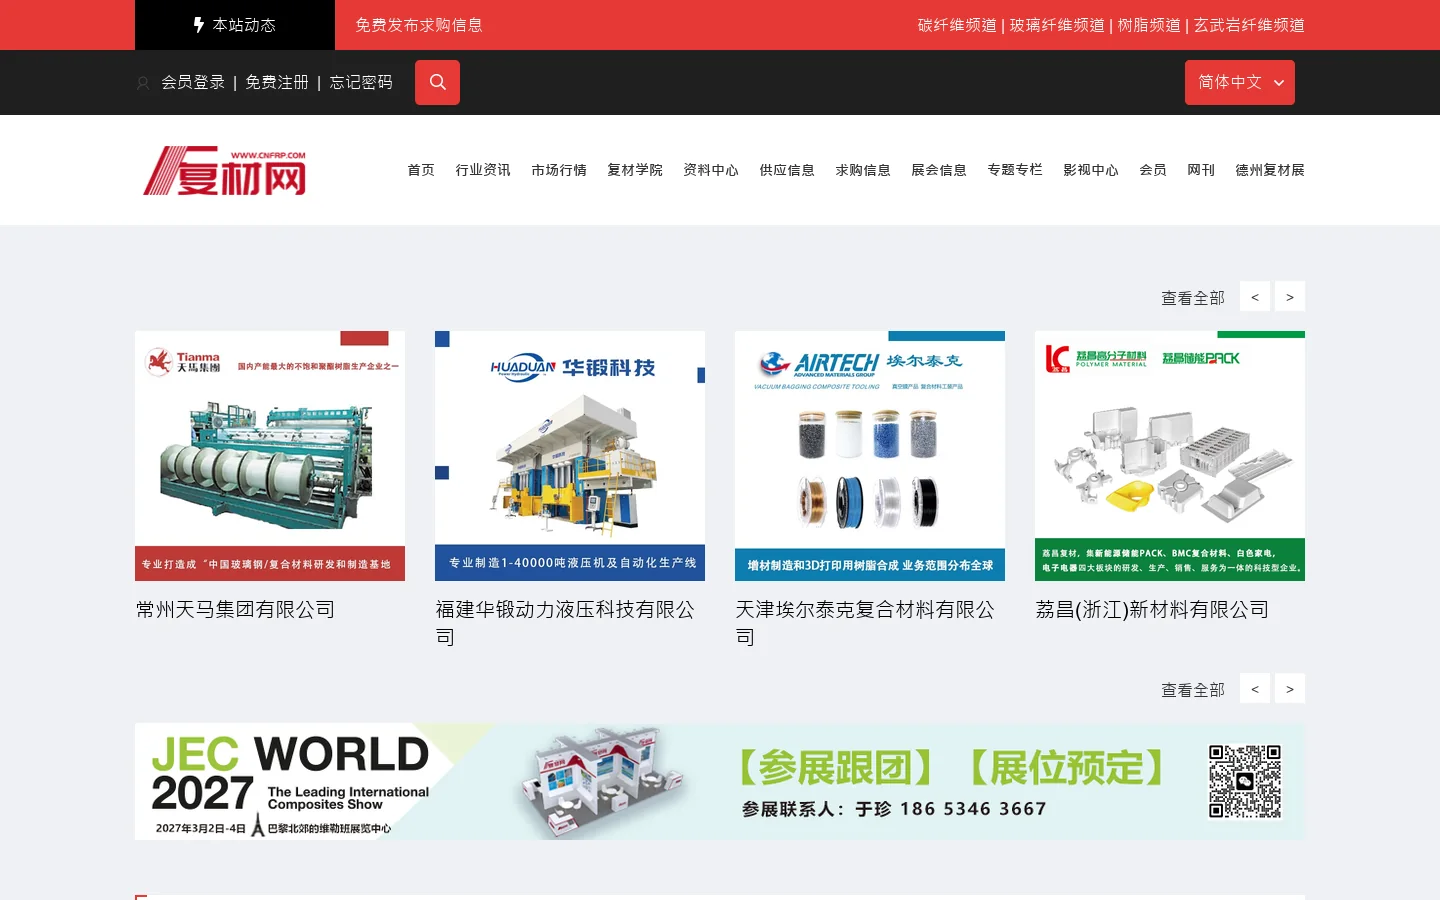Open 复材学院 menu item
Screen dimensions: 1440x900
(635, 170)
